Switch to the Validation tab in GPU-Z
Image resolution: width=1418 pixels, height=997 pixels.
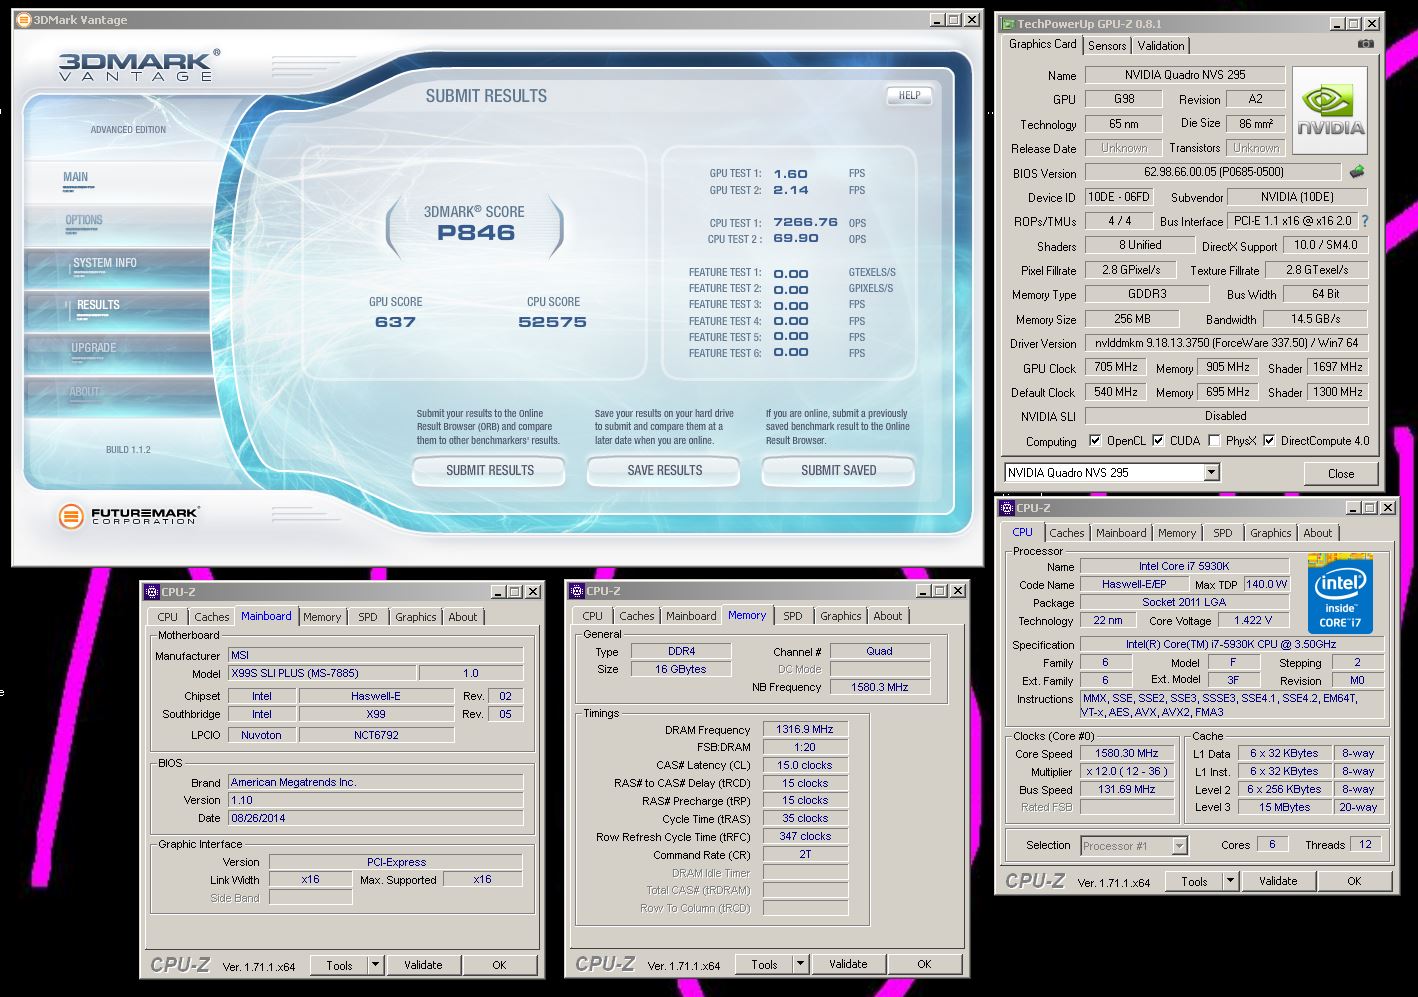(1161, 46)
